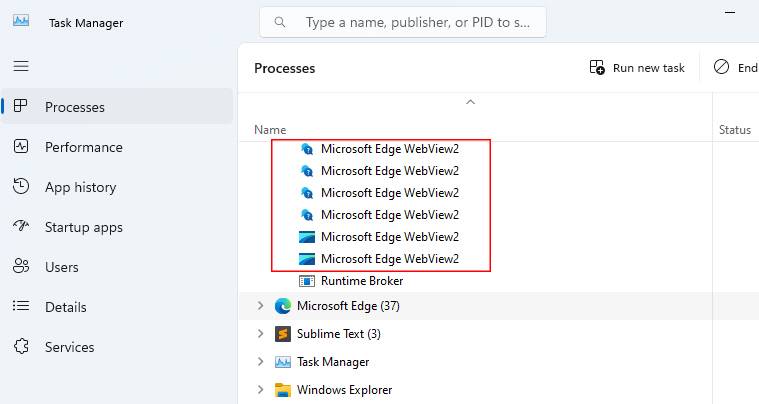Click the search box input field
Image resolution: width=759 pixels, height=404 pixels.
click(417, 22)
